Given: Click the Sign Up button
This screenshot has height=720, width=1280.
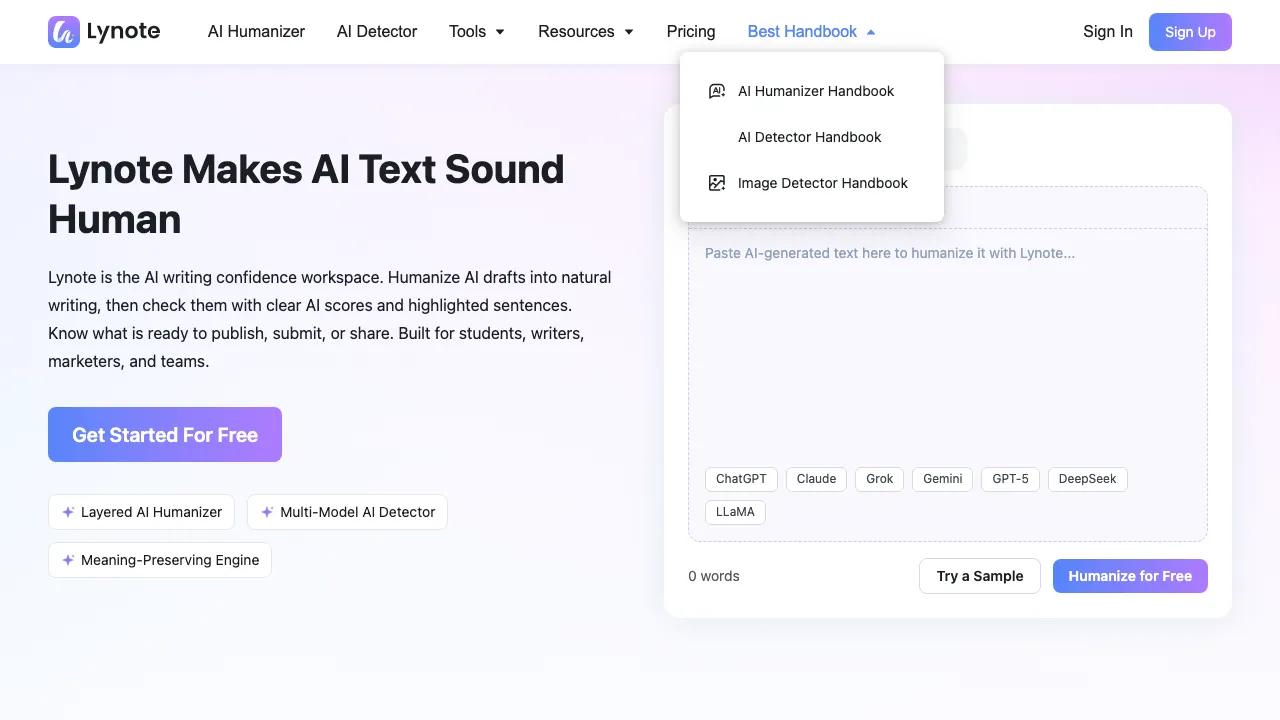Looking at the screenshot, I should tap(1190, 32).
